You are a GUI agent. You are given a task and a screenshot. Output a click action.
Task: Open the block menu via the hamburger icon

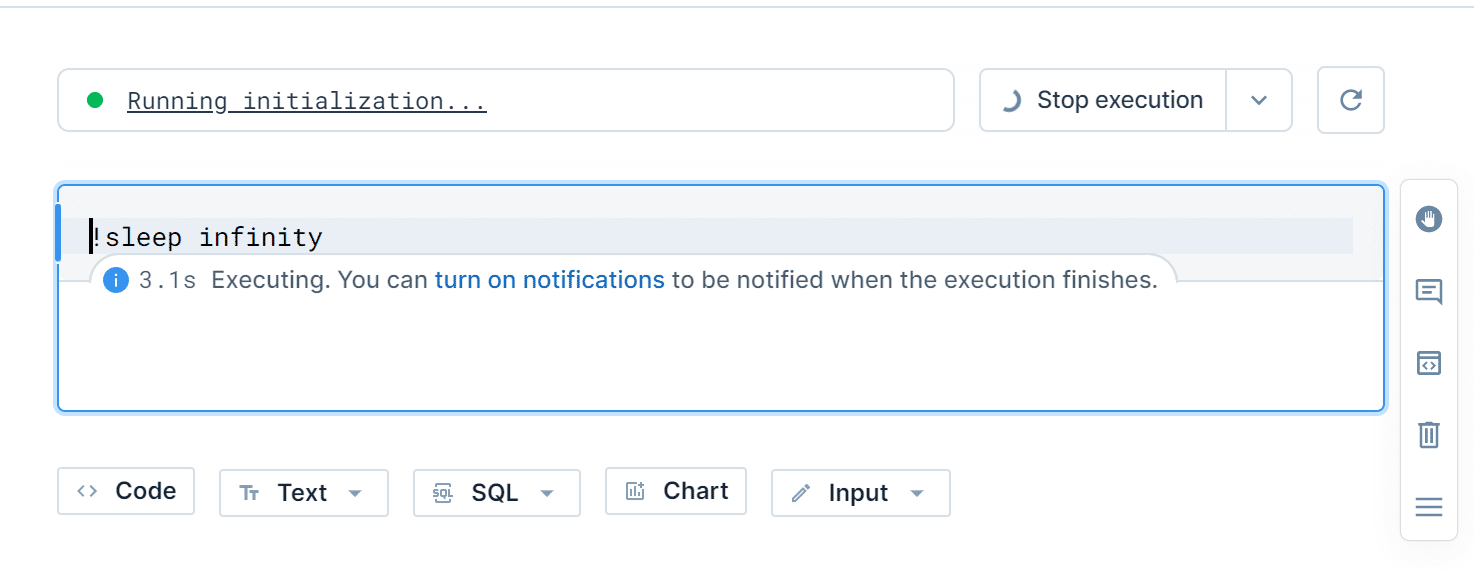pyautogui.click(x=1429, y=507)
